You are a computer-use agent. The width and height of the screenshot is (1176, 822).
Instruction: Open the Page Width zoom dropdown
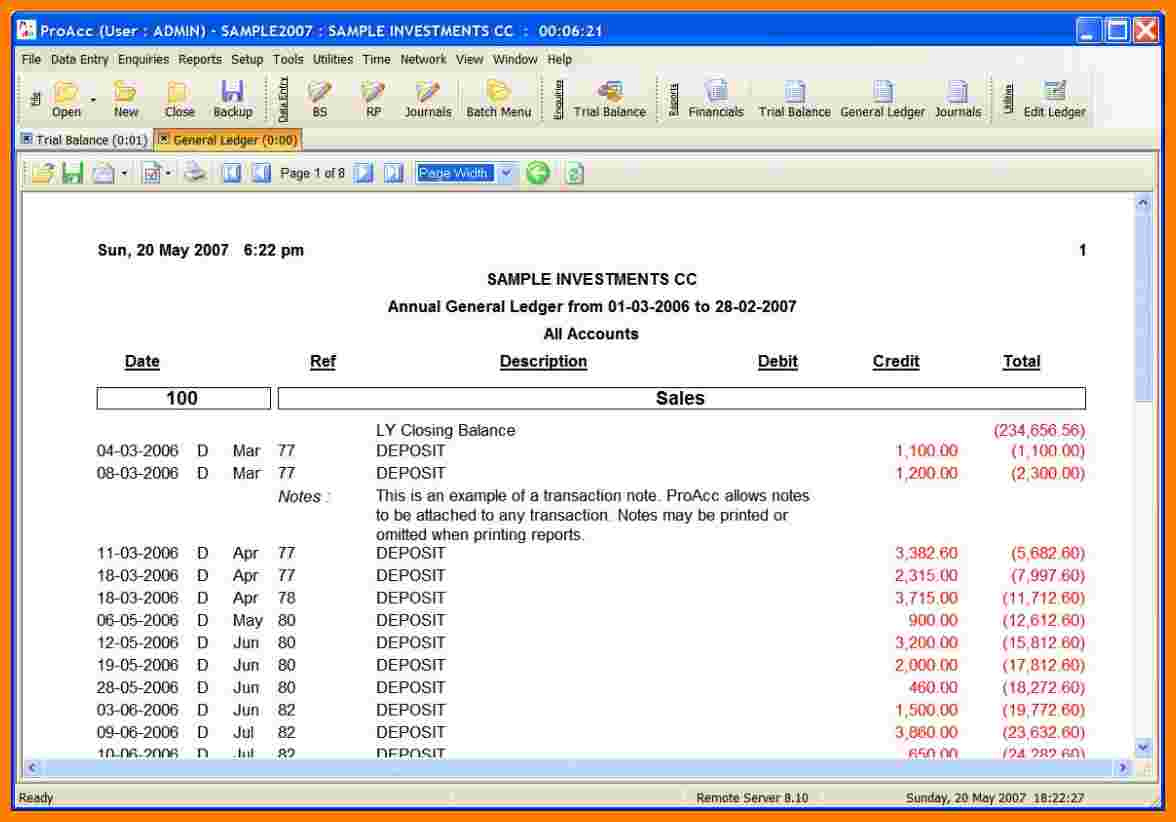507,173
